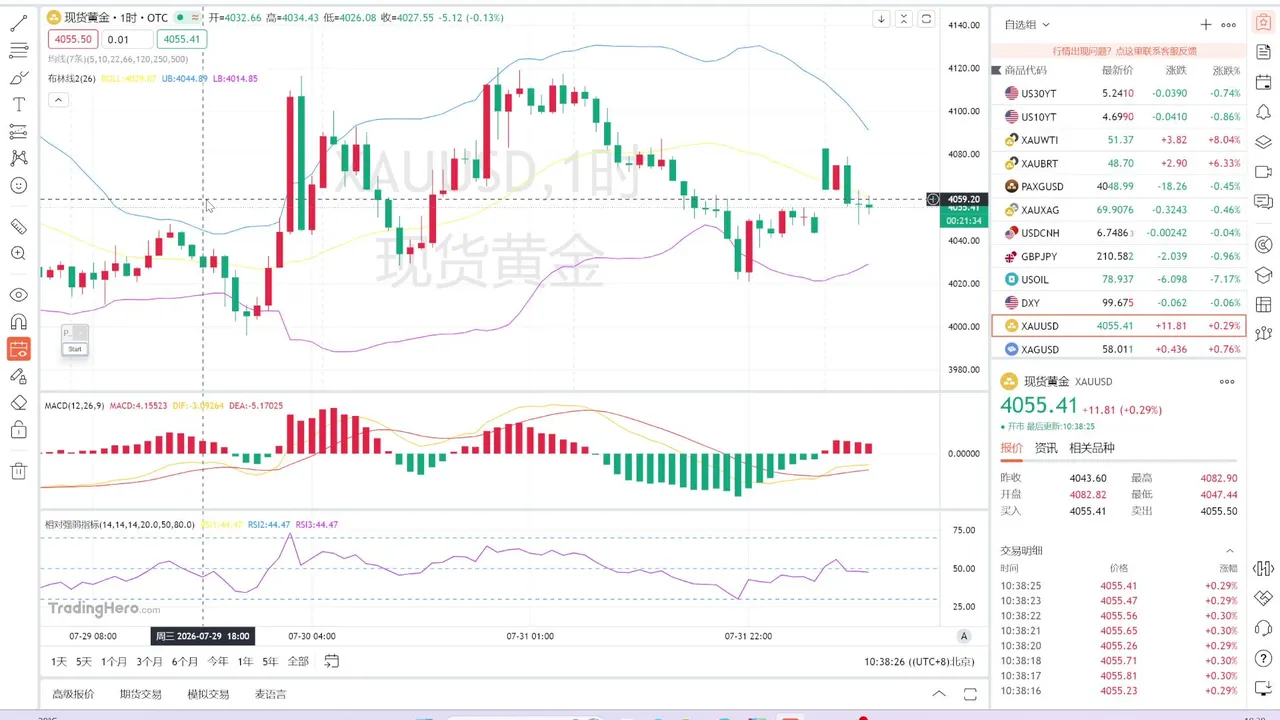
Task: Open watchlist more options menu
Action: [x=1229, y=24]
